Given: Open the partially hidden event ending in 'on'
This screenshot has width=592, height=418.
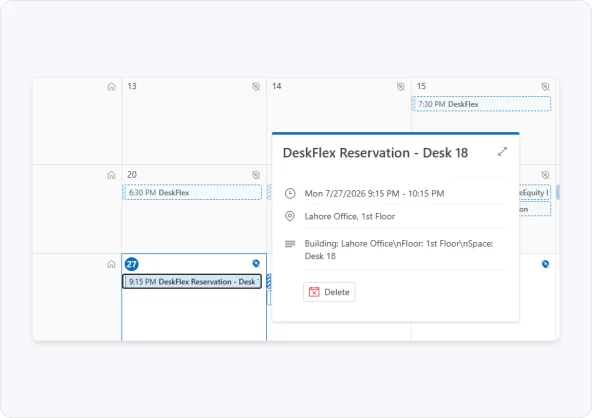Looking at the screenshot, I should coord(535,209).
